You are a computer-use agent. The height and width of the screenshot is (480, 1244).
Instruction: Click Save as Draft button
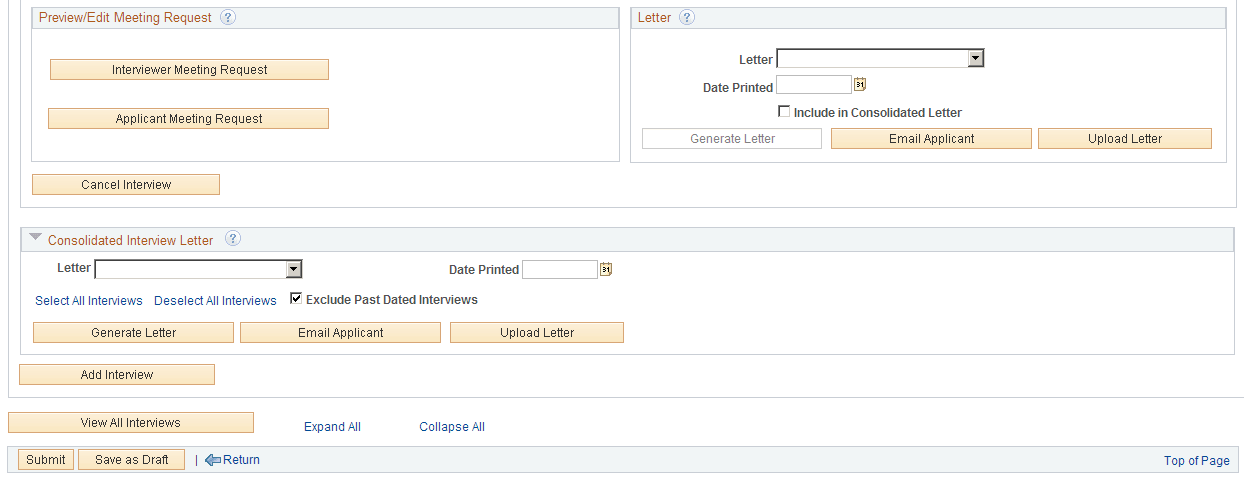tap(131, 460)
